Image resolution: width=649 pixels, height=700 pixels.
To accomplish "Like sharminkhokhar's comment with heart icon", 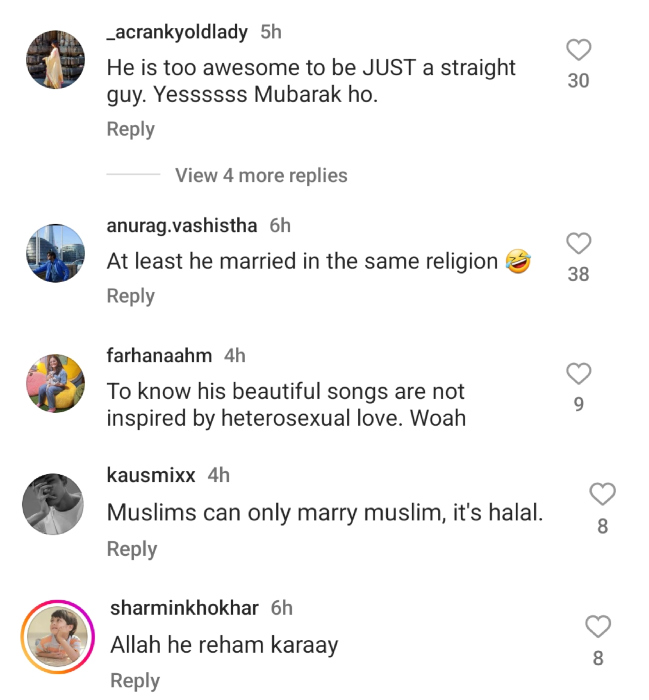I will click(x=597, y=627).
